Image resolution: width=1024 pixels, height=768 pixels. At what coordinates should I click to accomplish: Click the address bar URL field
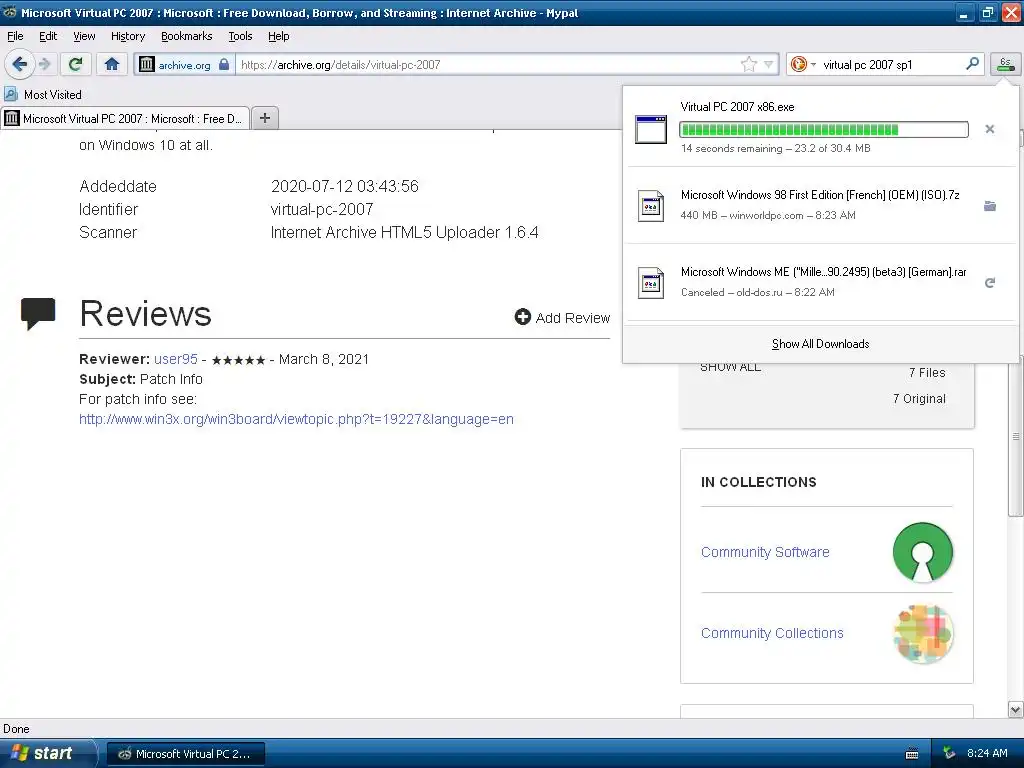pyautogui.click(x=487, y=64)
